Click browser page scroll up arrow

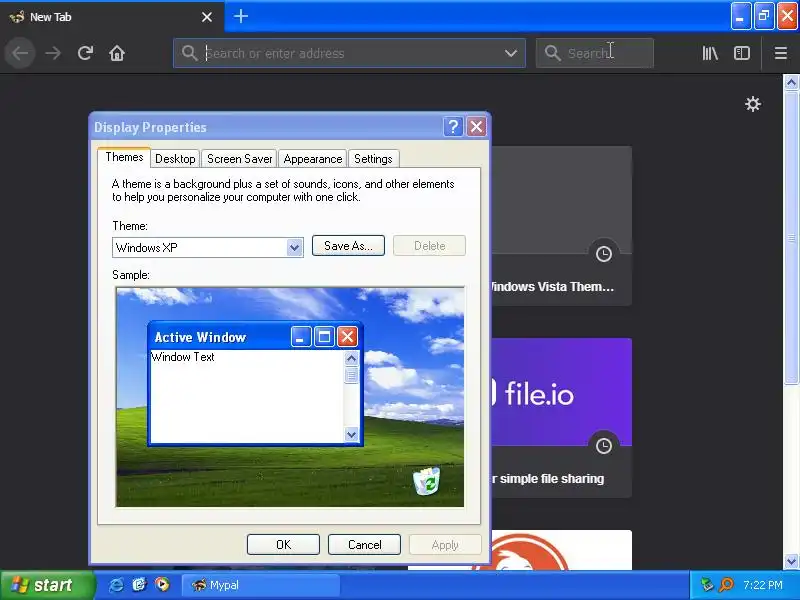(791, 82)
